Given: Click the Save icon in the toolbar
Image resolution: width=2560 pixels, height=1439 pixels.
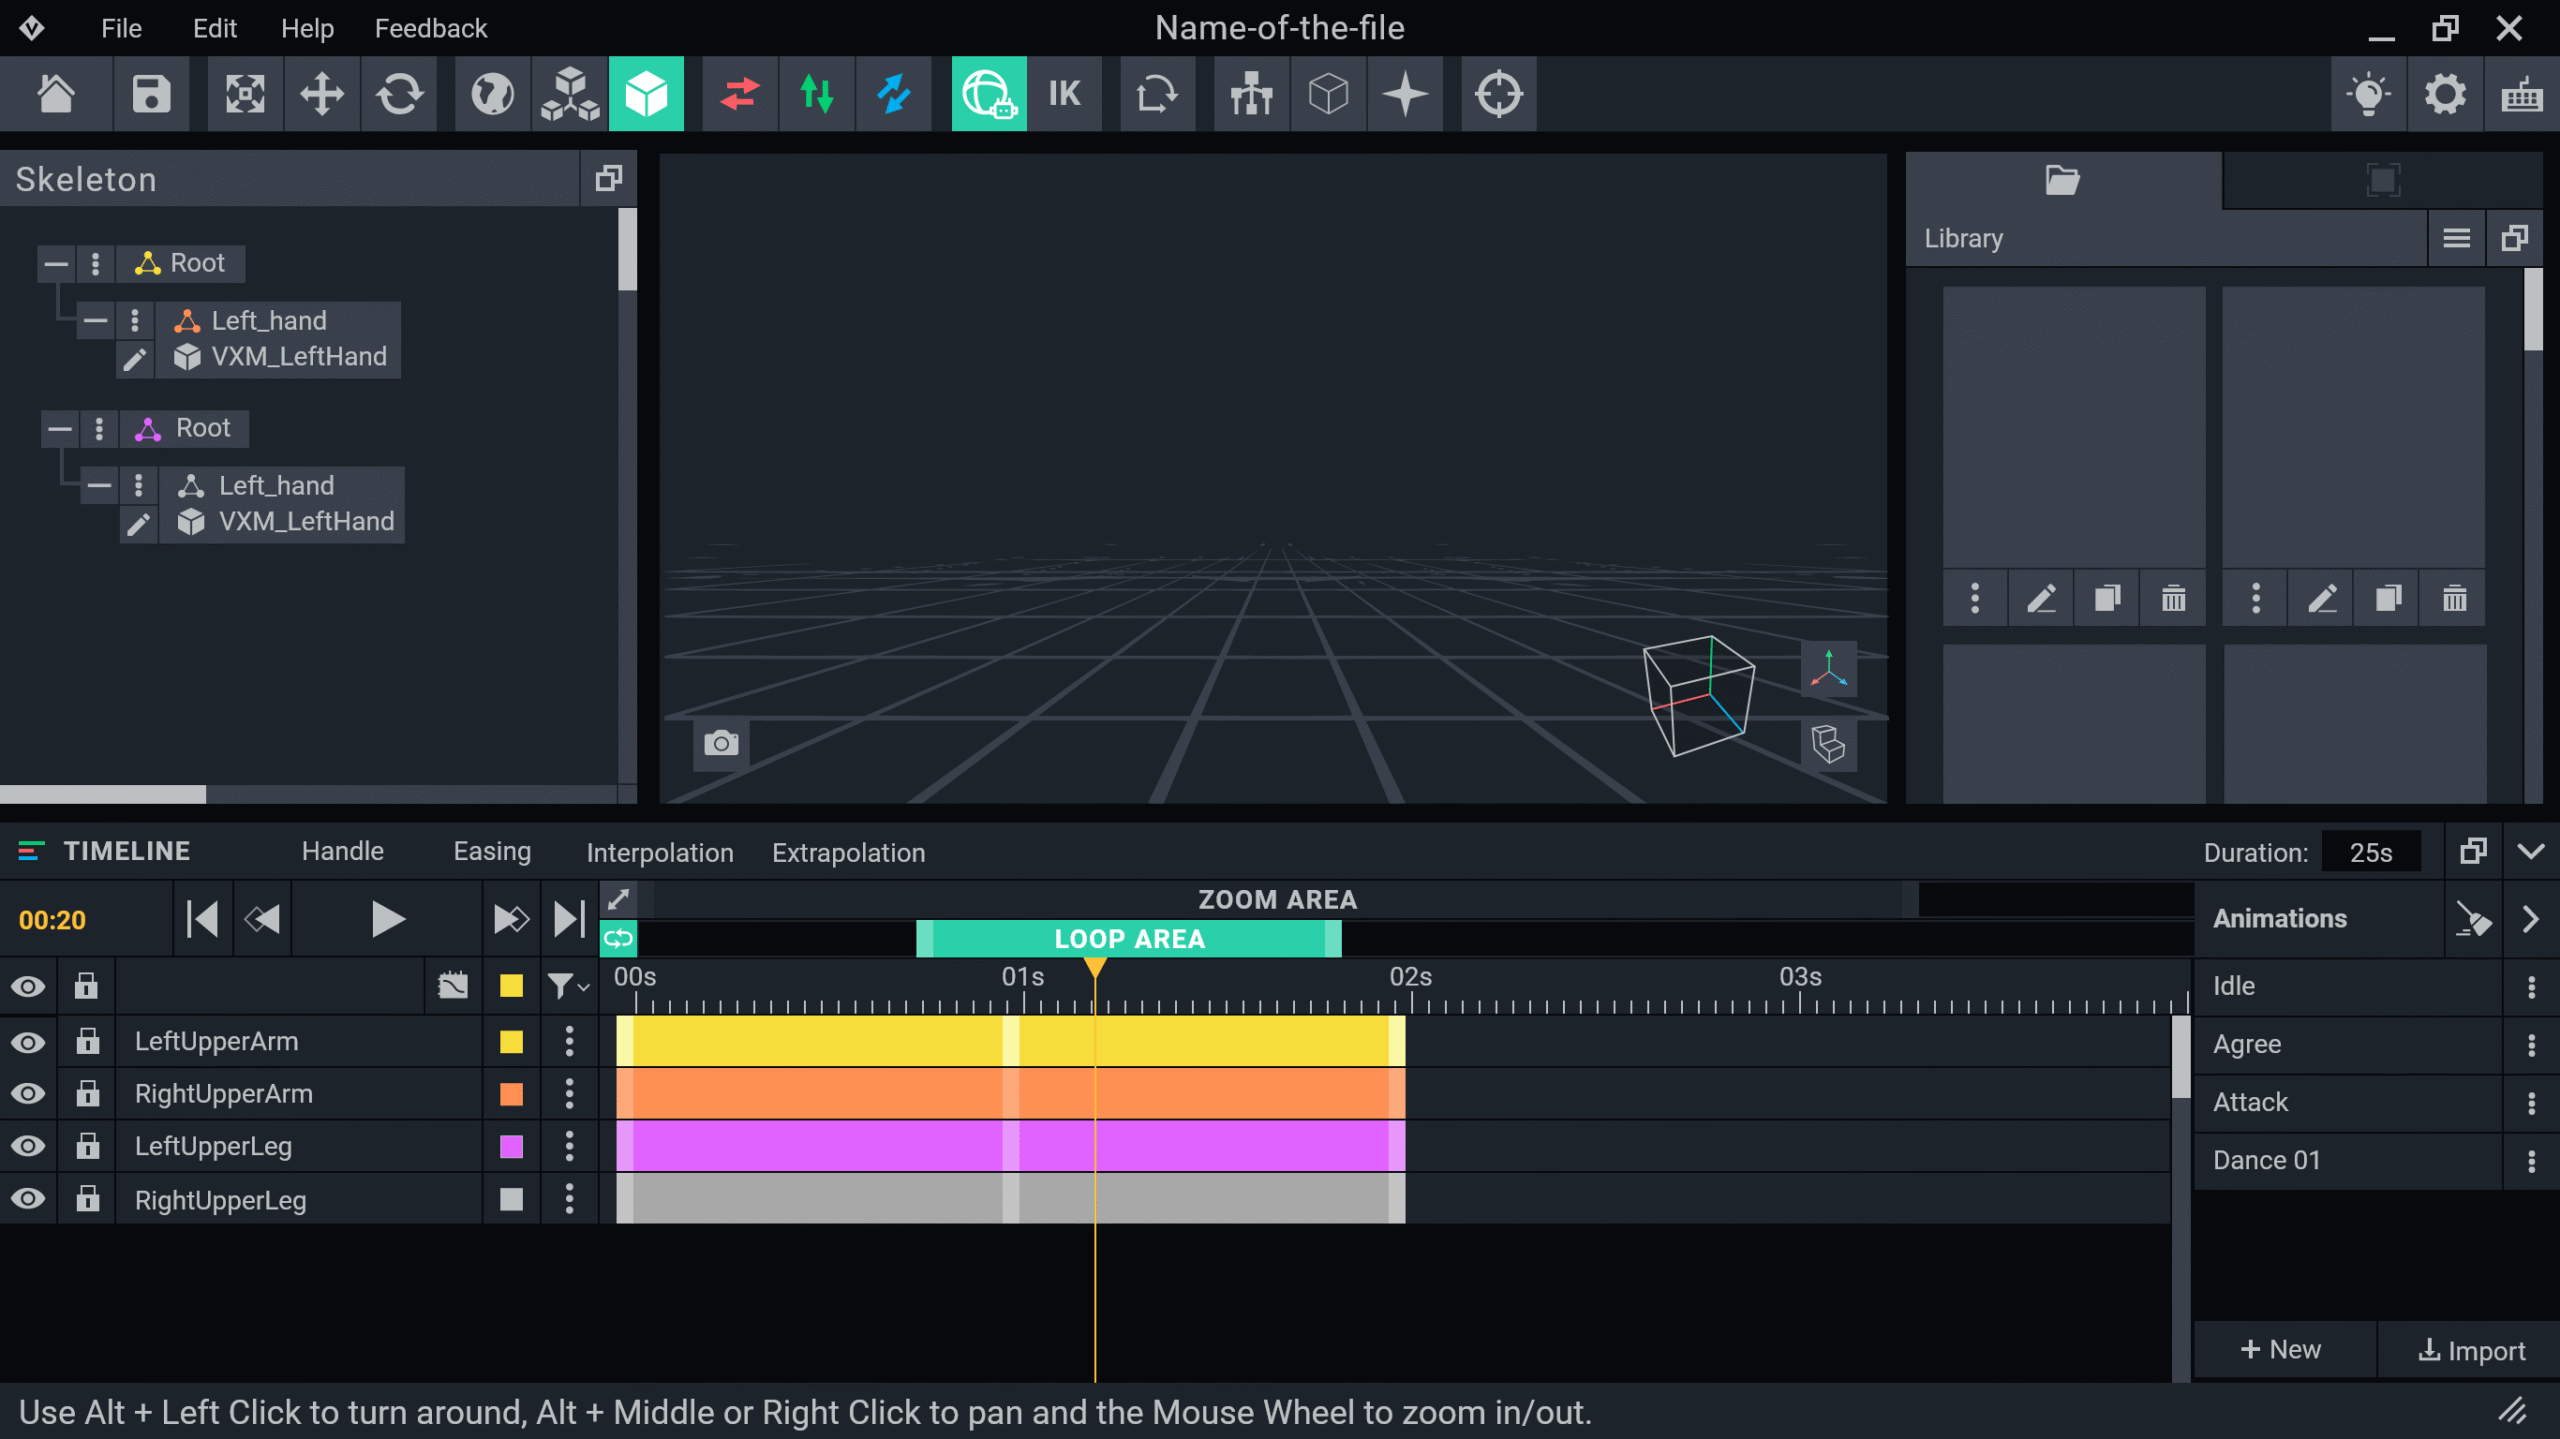Looking at the screenshot, I should pyautogui.click(x=150, y=93).
